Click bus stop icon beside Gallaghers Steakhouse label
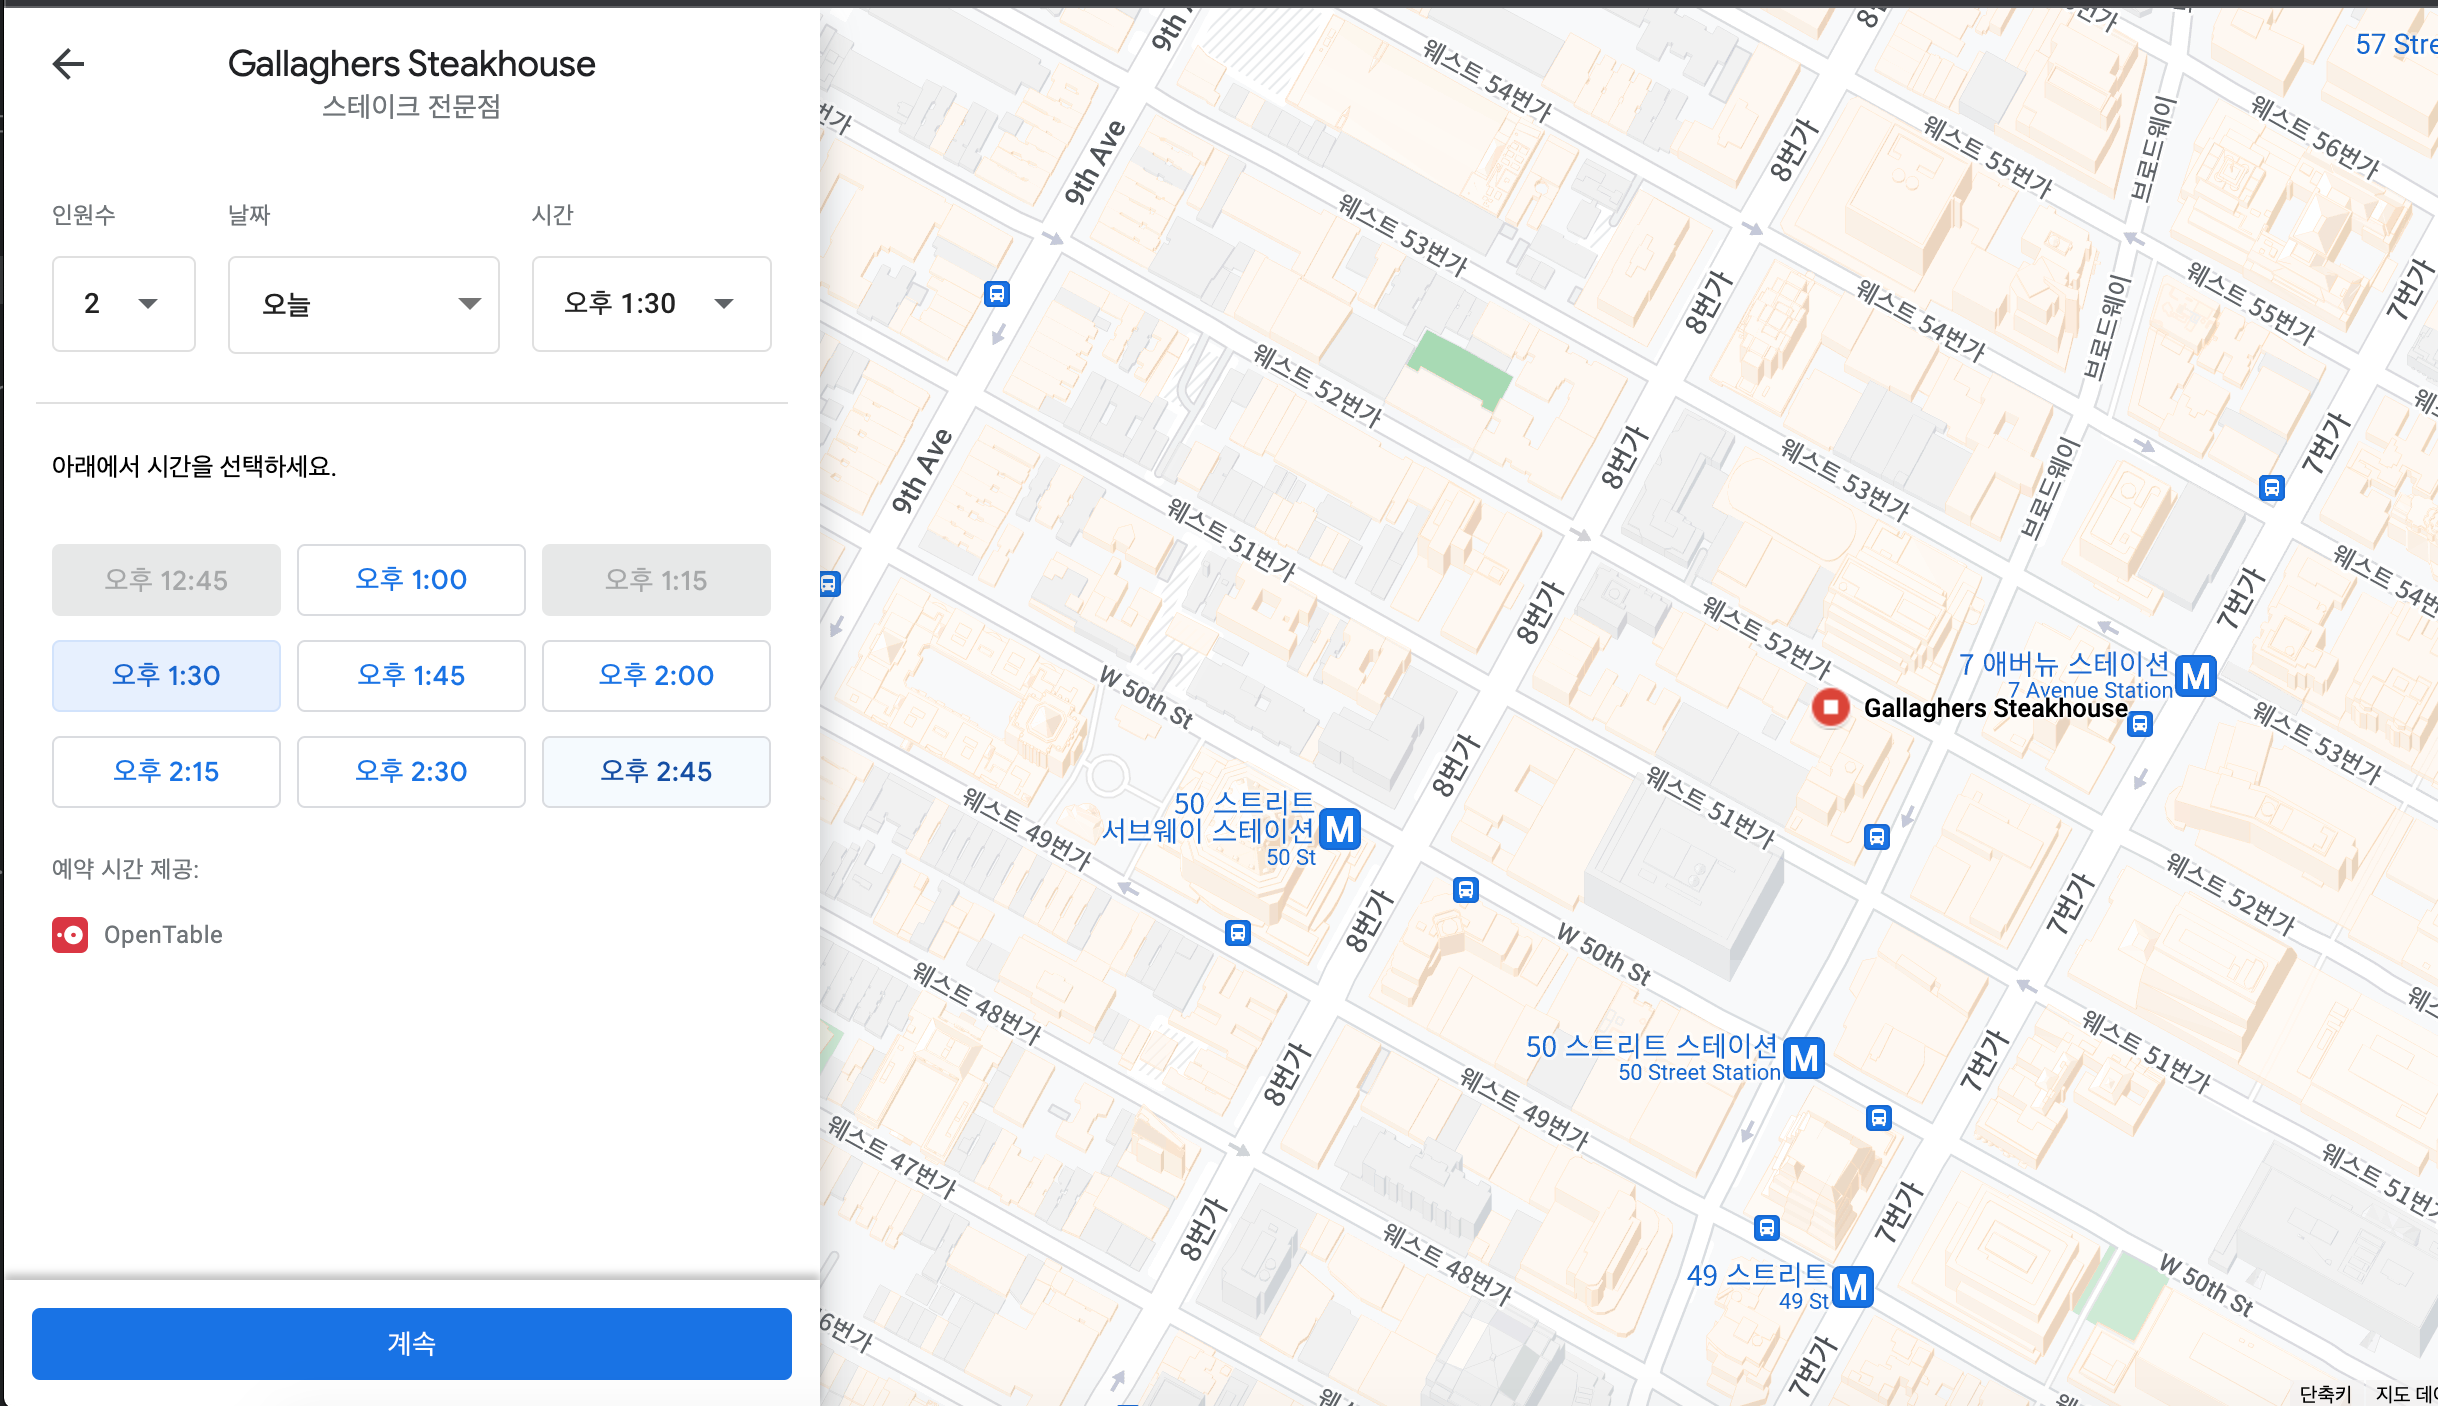The image size is (2438, 1406). (2139, 724)
